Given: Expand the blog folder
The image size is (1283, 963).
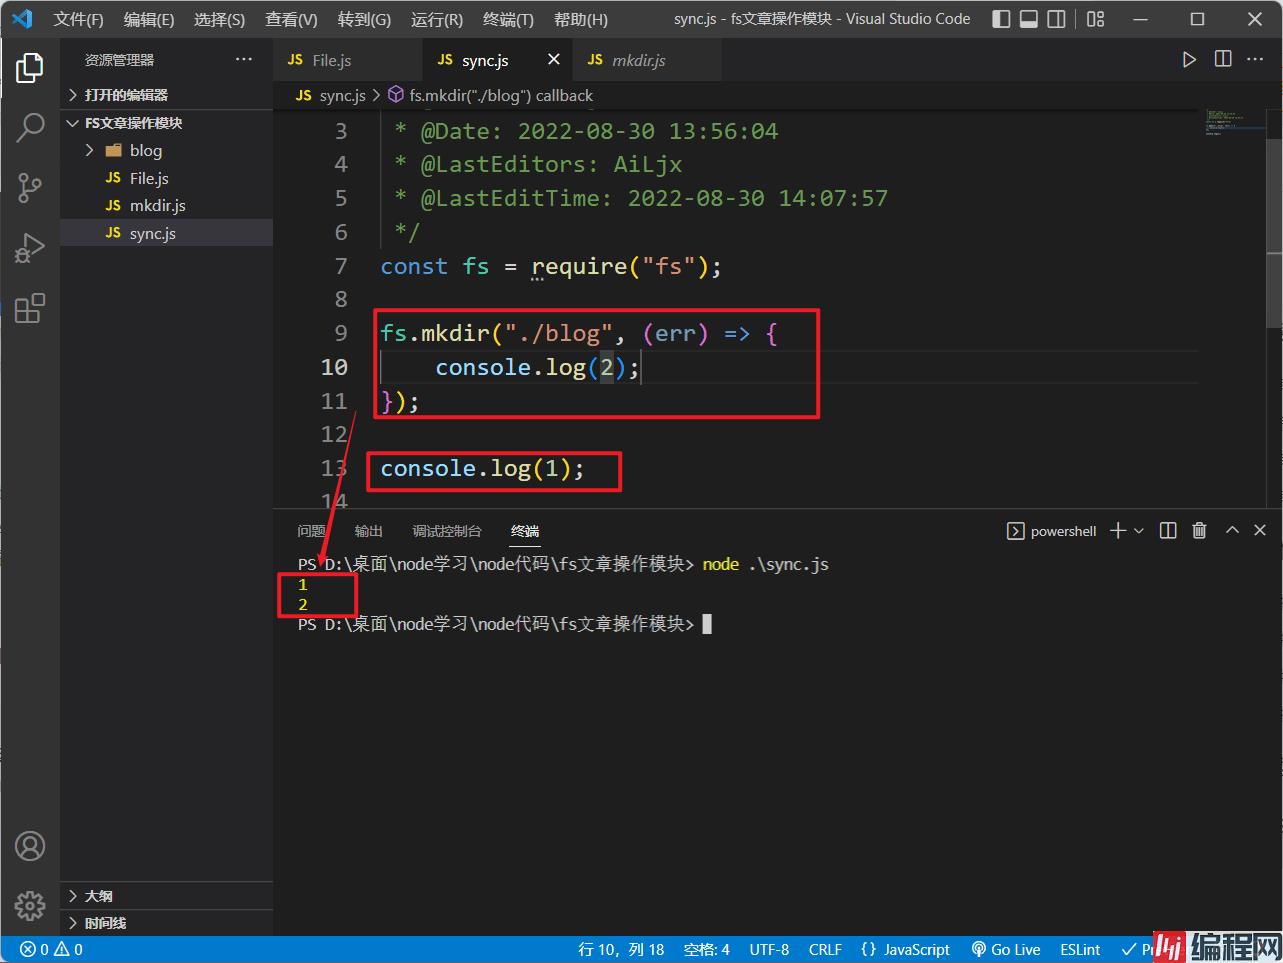Looking at the screenshot, I should (x=166, y=150).
